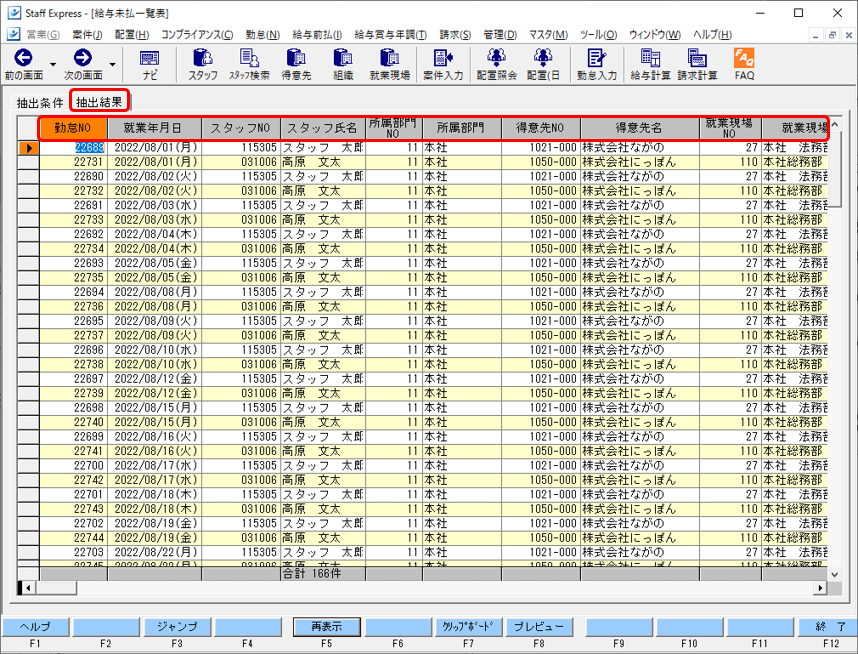Select cell 勤怠NO 22731
Image resolution: width=858 pixels, height=654 pixels.
pyautogui.click(x=73, y=162)
